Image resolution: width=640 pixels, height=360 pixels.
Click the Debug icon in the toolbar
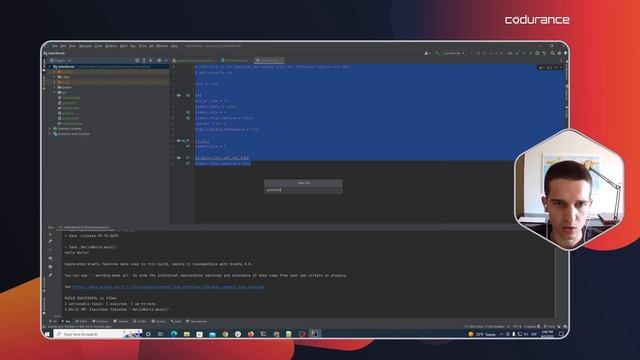click(x=478, y=53)
